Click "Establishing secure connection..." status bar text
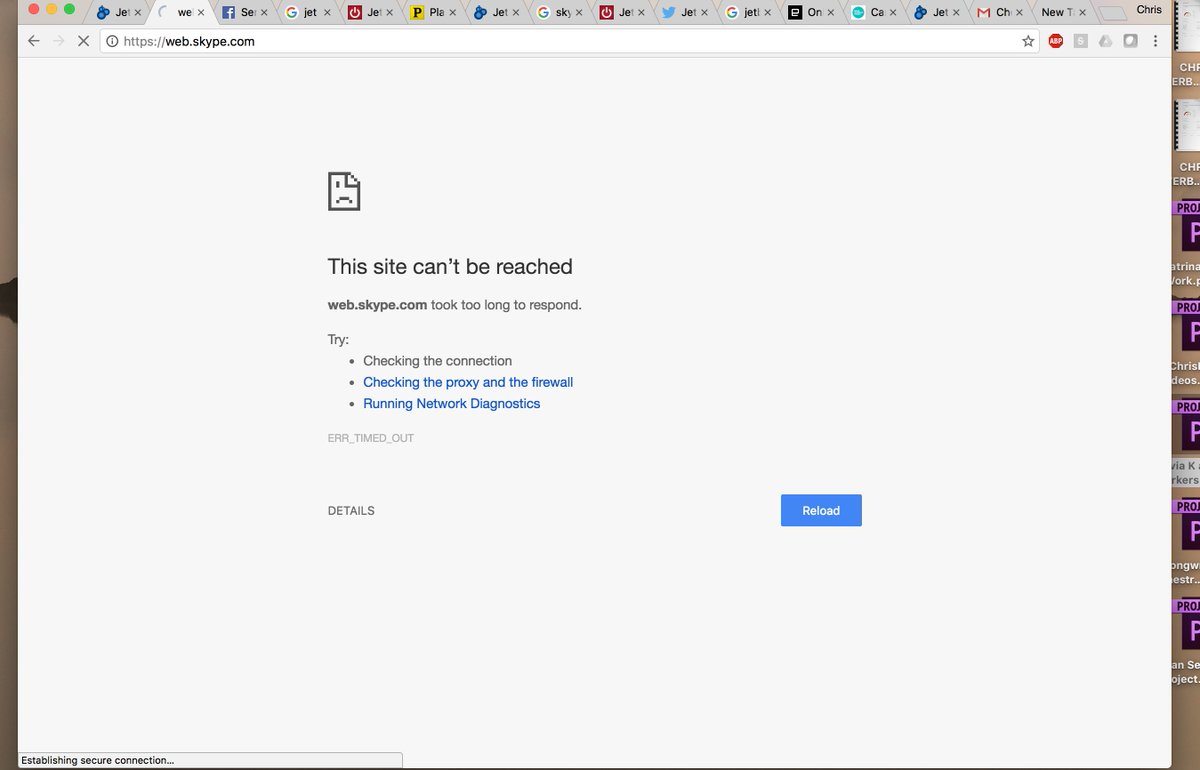The width and height of the screenshot is (1200, 770). tap(97, 761)
